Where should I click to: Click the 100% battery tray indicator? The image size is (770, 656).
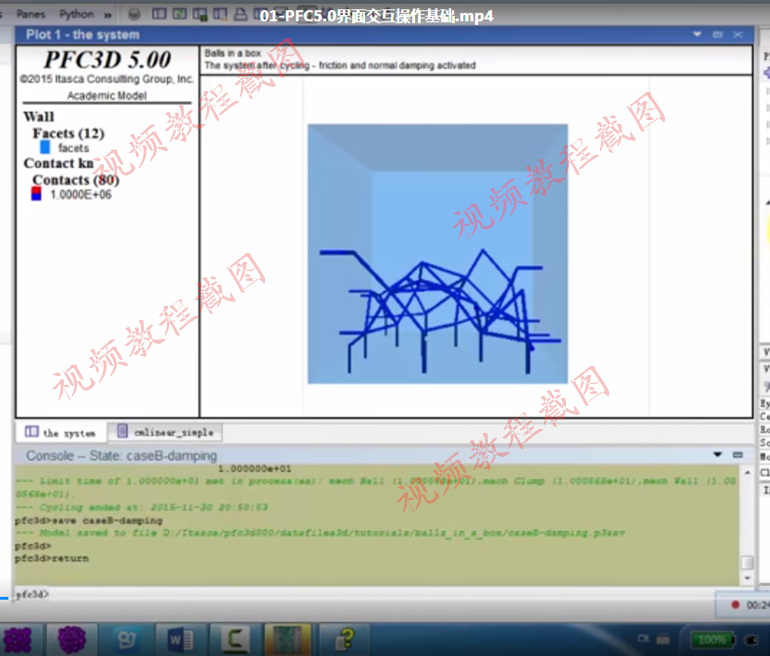click(713, 639)
